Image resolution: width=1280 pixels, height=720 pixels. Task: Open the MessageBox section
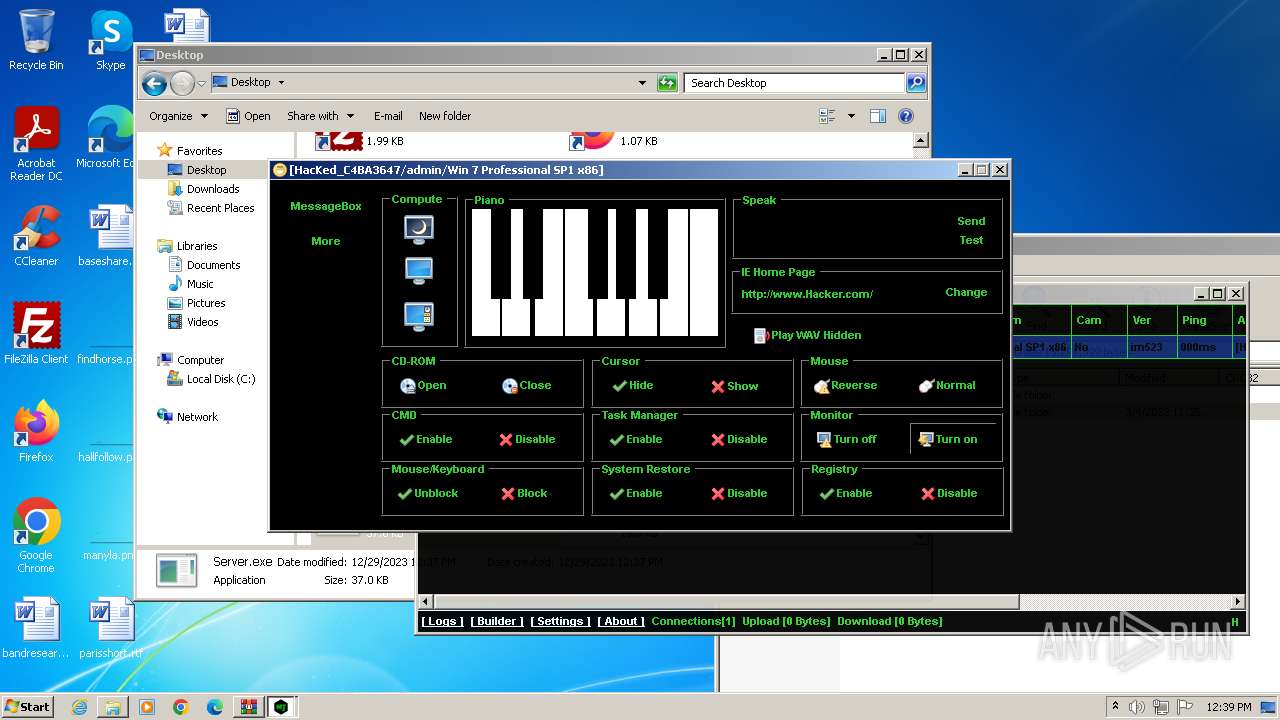pyautogui.click(x=325, y=206)
